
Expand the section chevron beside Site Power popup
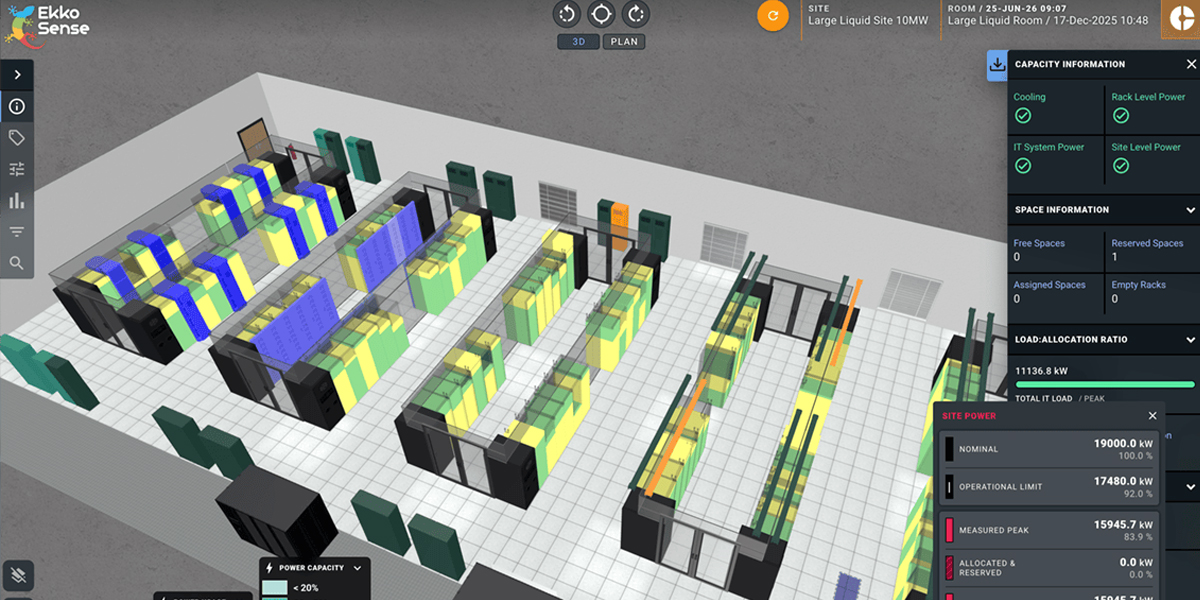pyautogui.click(x=1190, y=486)
